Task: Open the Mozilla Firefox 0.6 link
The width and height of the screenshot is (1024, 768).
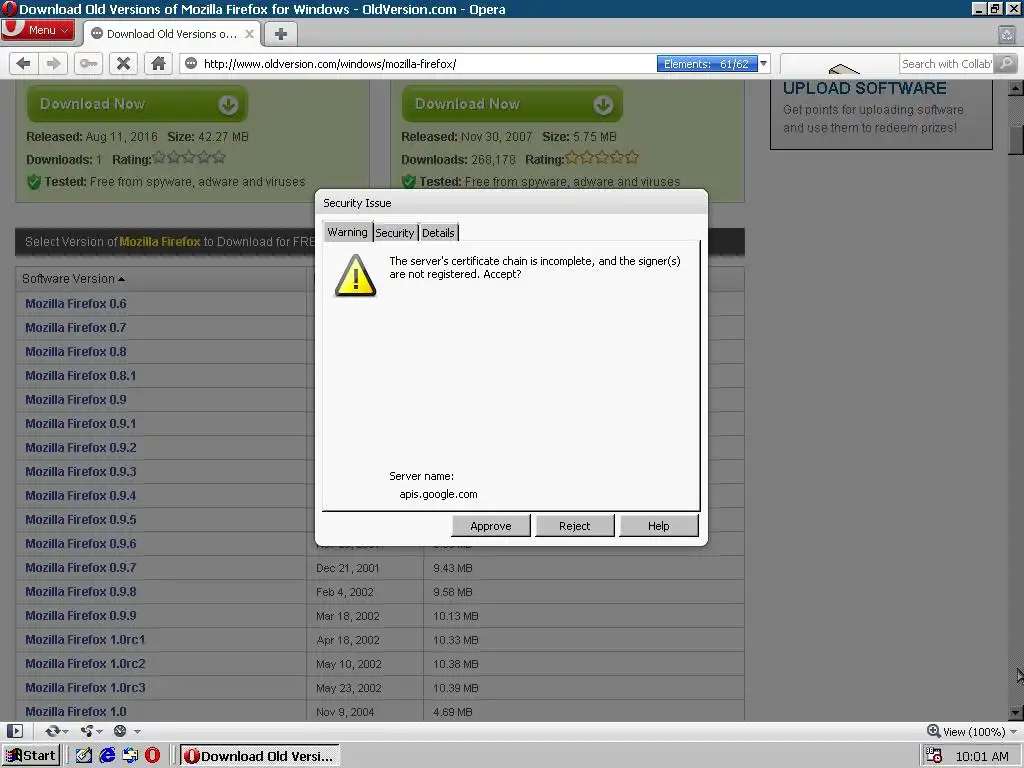Action: tap(76, 304)
